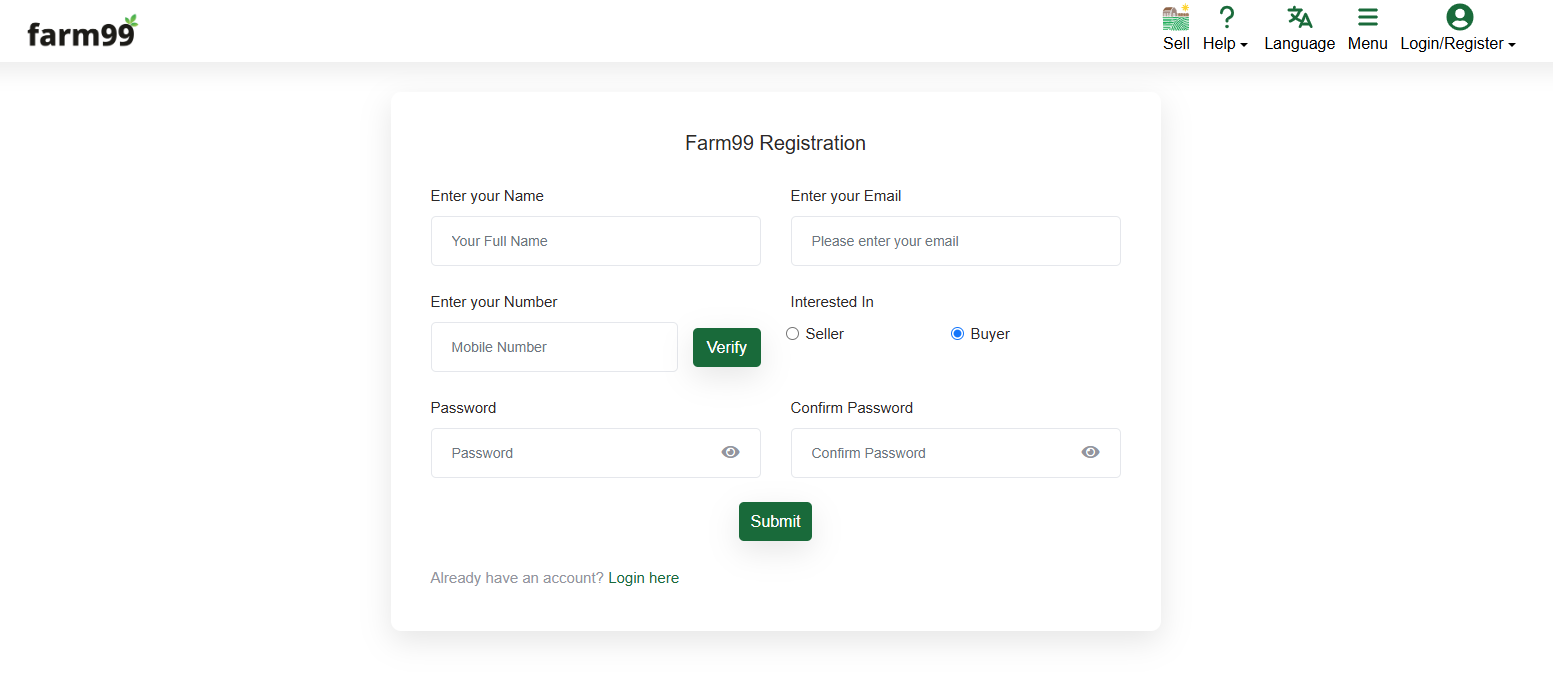This screenshot has width=1553, height=681.
Task: Reveal Confirm Password with eye icon
Action: point(1090,453)
